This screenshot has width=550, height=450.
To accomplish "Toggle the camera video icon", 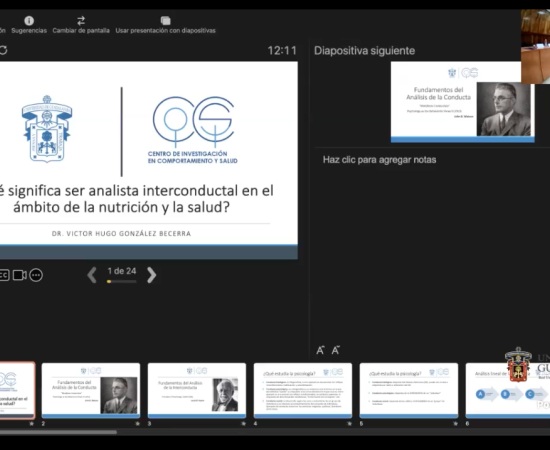I will pyautogui.click(x=20, y=275).
